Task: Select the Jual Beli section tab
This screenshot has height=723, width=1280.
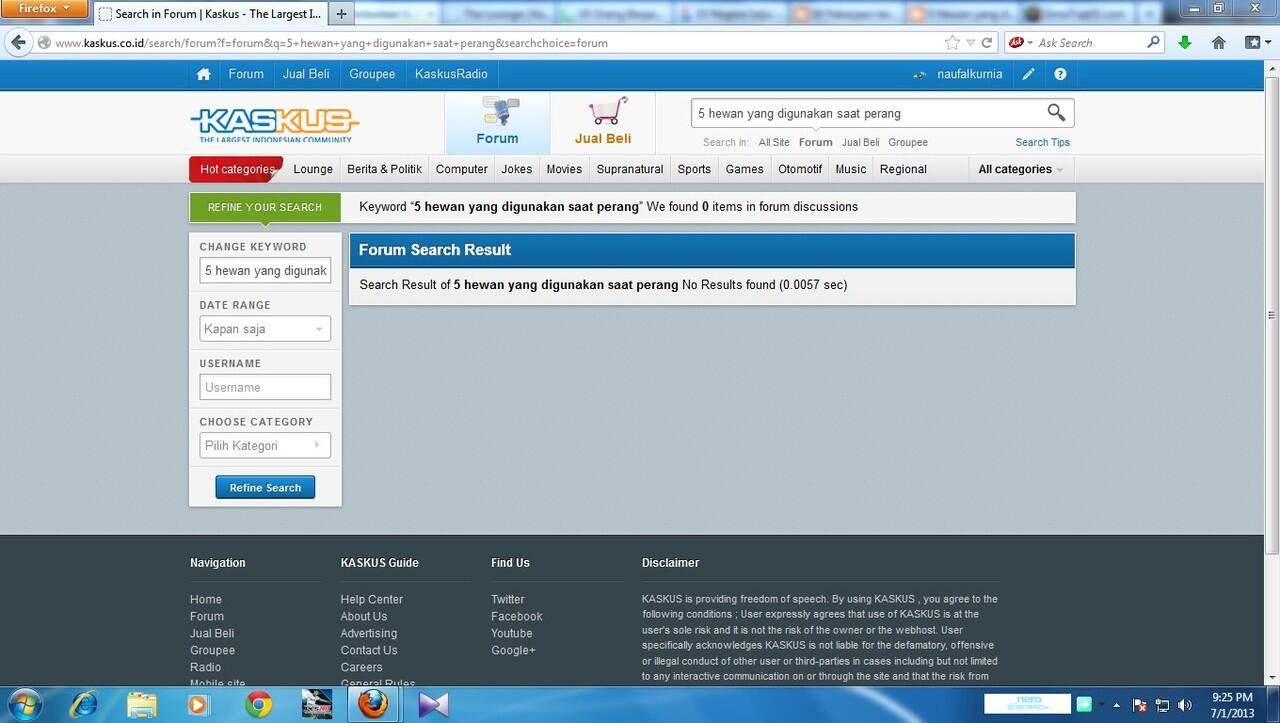Action: (x=603, y=122)
